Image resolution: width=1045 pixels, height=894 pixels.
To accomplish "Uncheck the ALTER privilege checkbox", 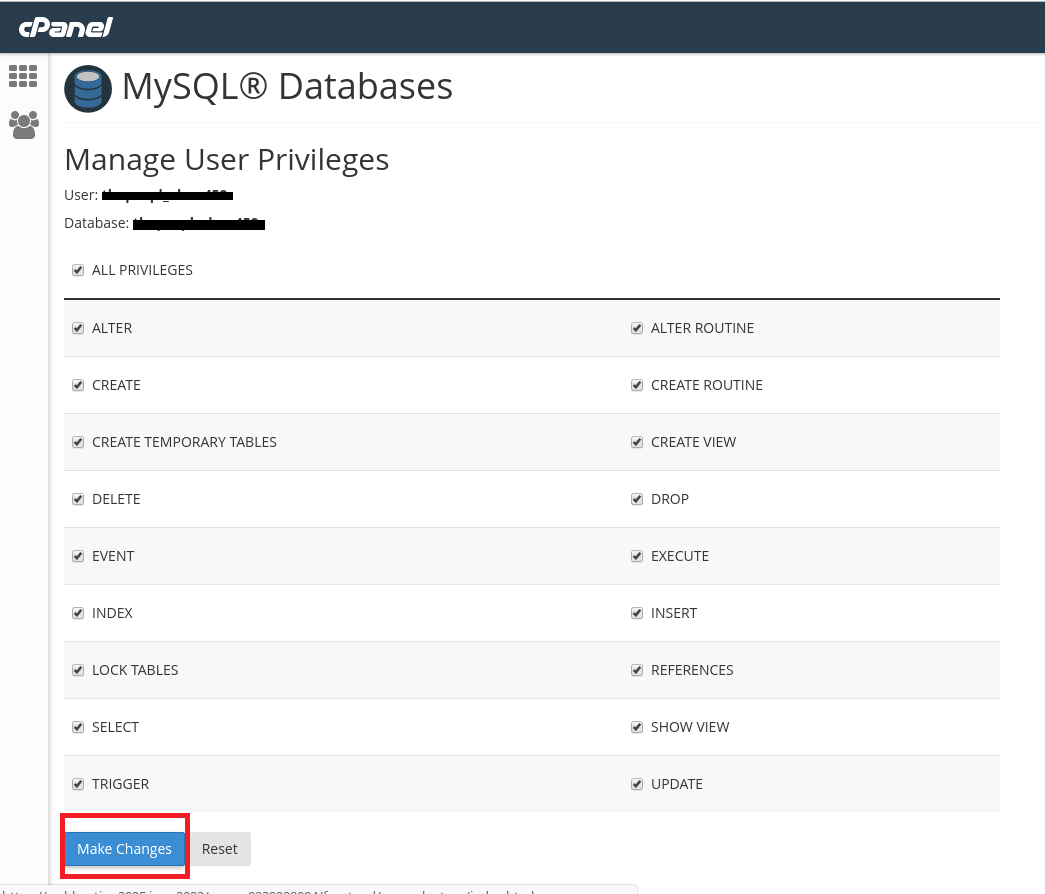I will pyautogui.click(x=78, y=328).
